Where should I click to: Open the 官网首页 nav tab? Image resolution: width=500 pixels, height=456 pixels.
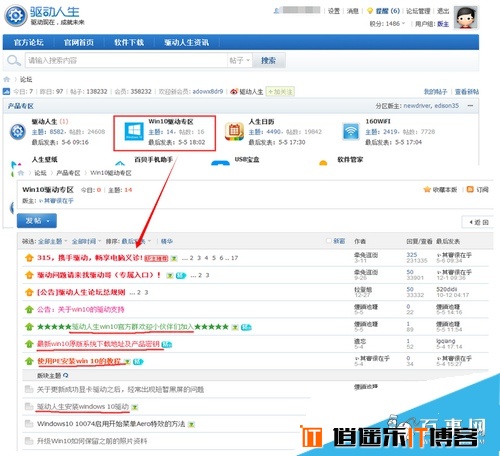(79, 42)
